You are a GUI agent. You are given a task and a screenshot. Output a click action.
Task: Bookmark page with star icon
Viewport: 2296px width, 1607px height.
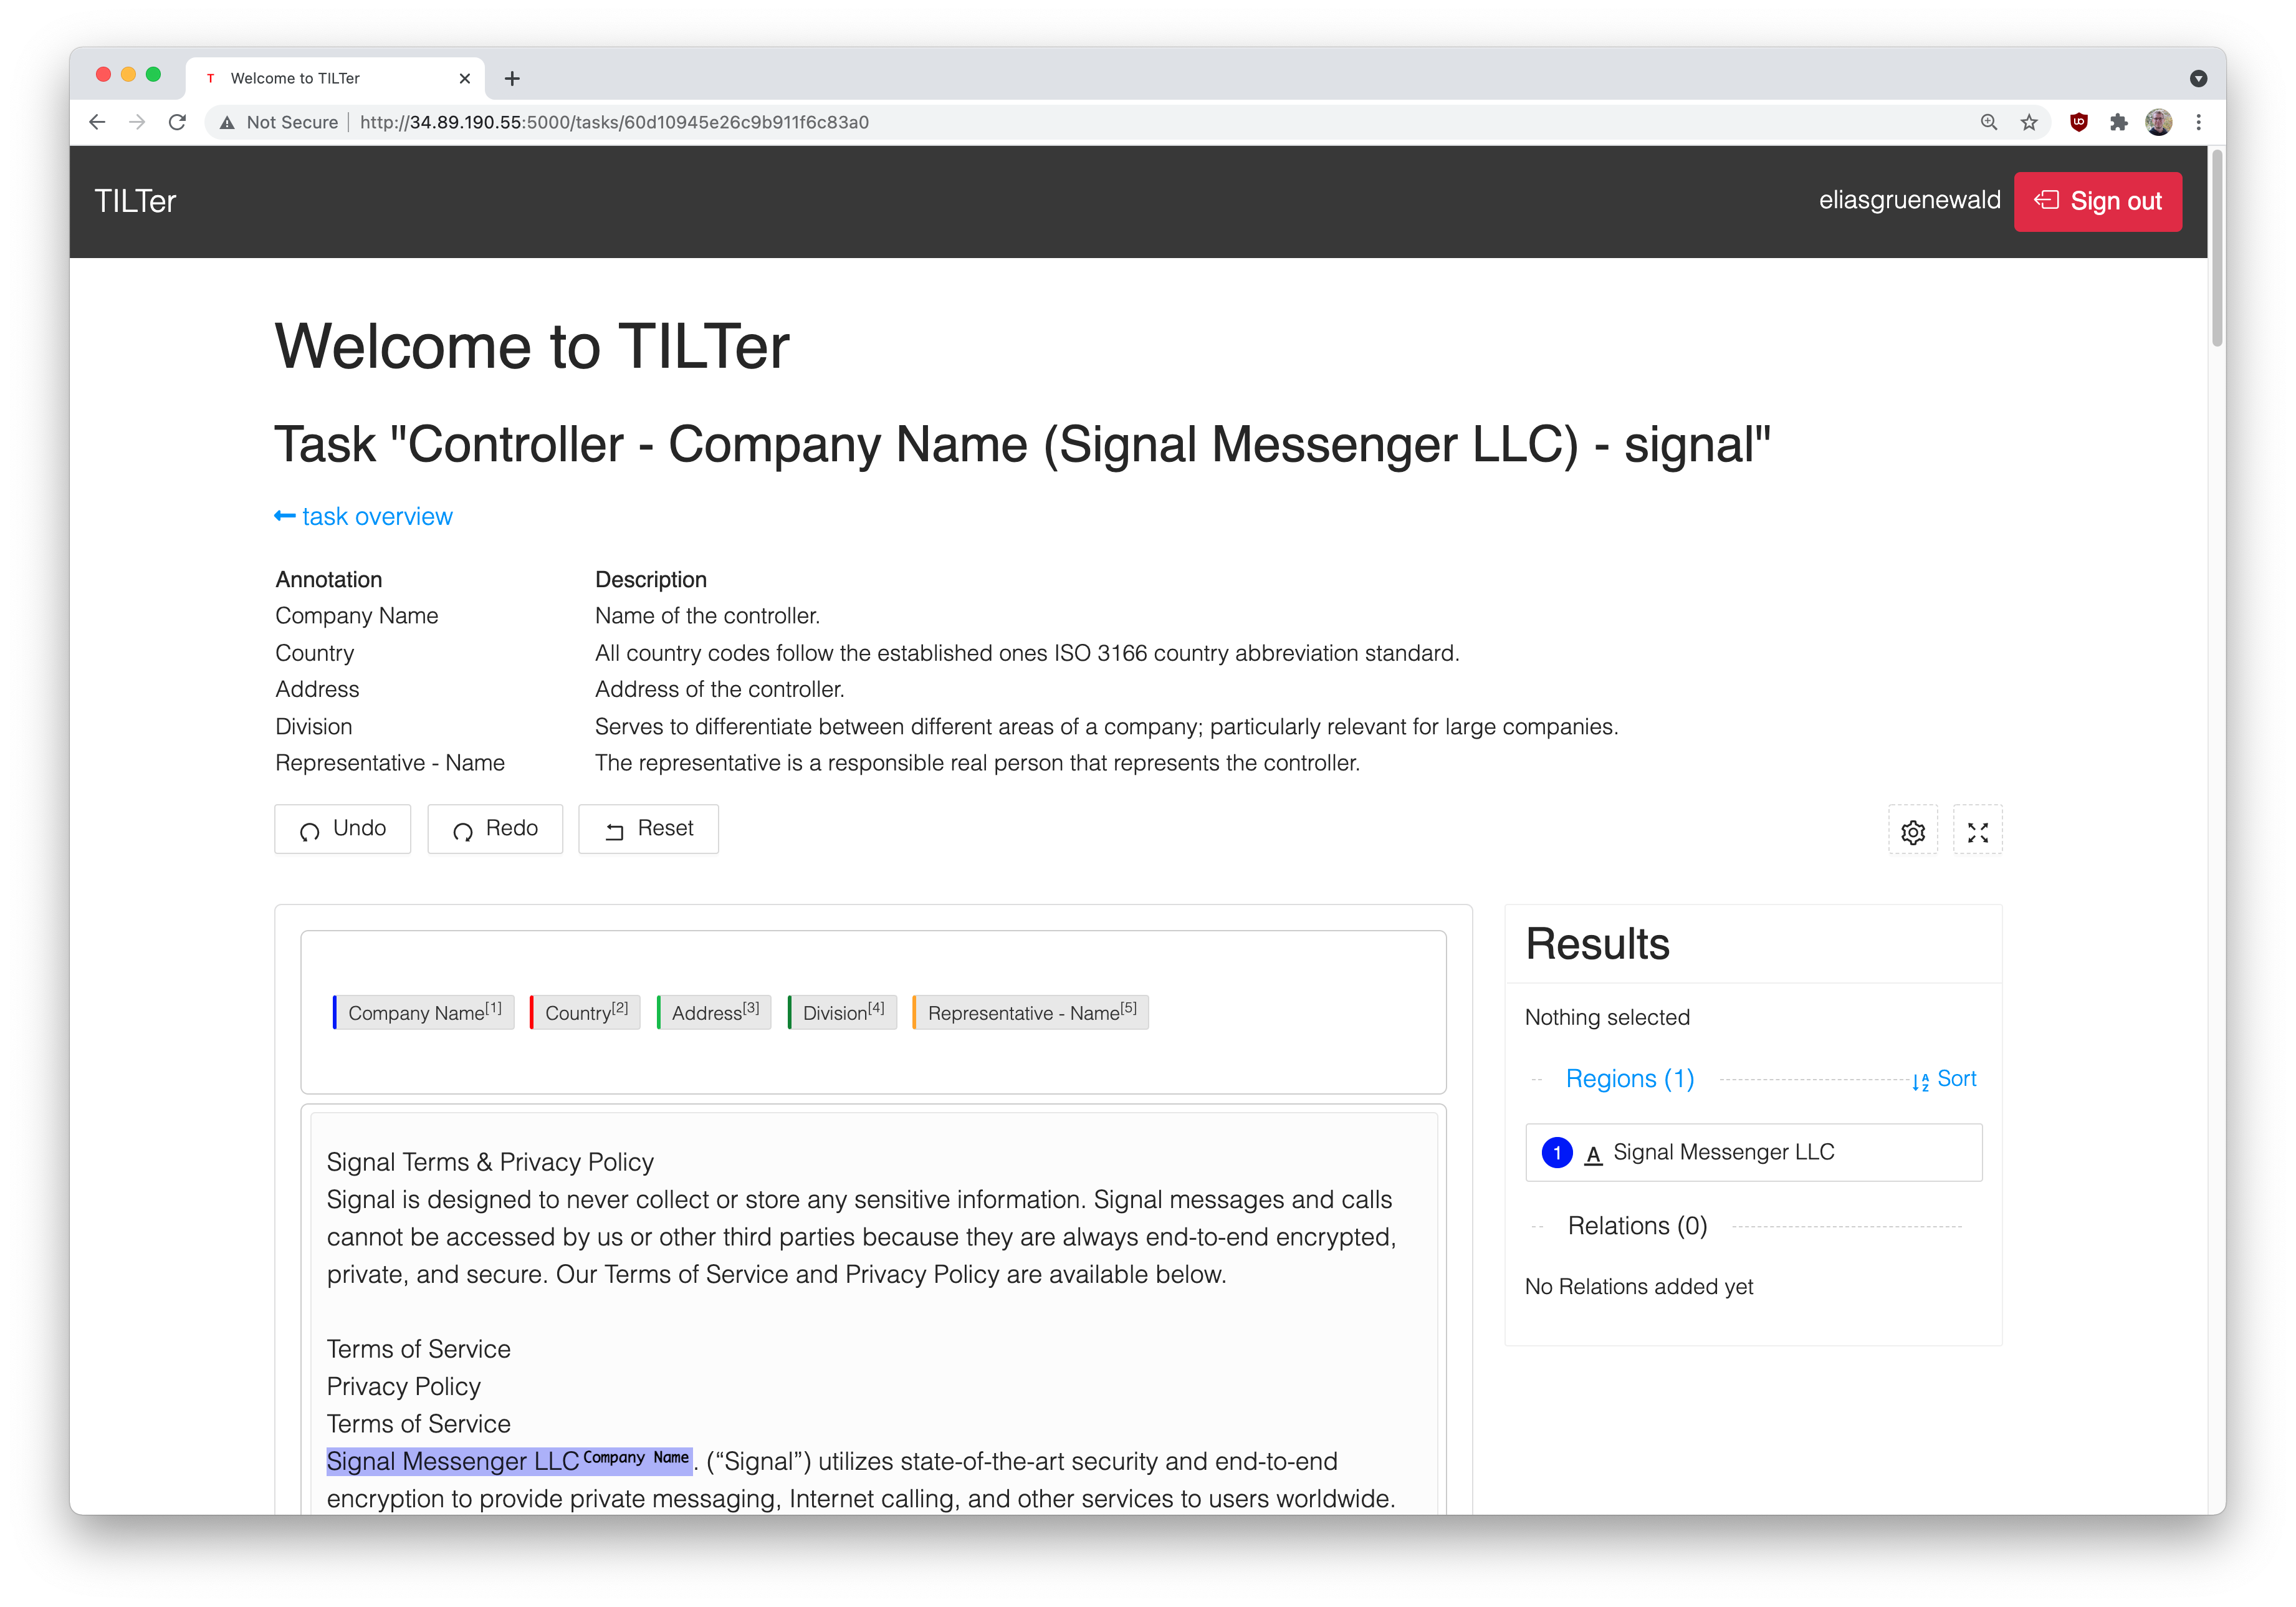[x=2028, y=122]
